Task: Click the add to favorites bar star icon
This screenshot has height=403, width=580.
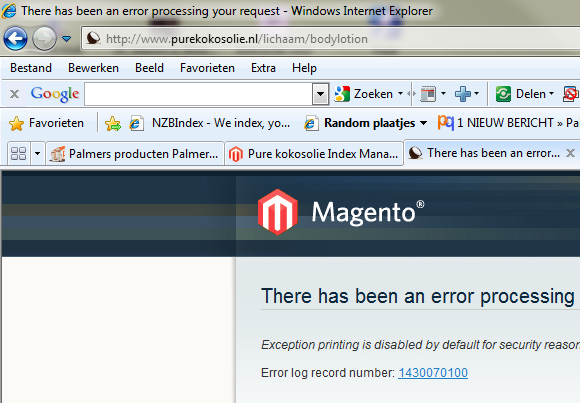Action: [x=113, y=123]
